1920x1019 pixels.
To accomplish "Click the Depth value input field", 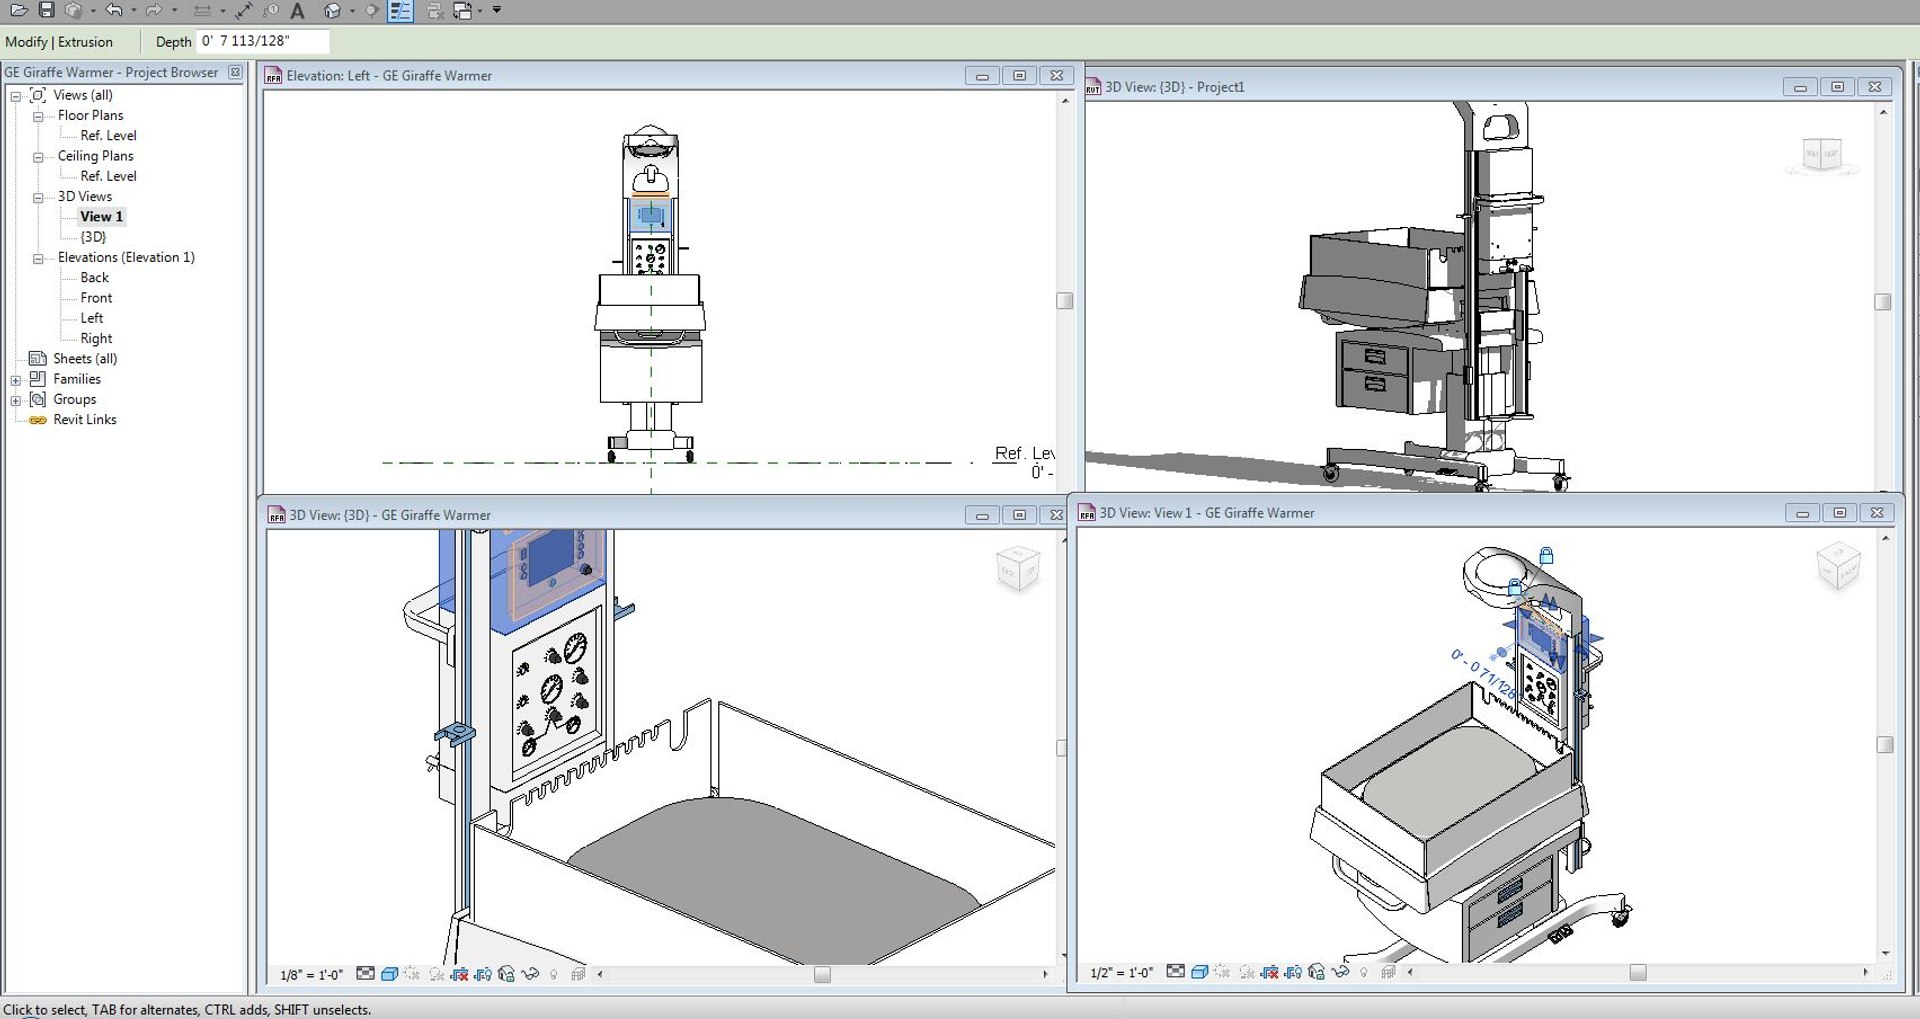I will tap(264, 41).
